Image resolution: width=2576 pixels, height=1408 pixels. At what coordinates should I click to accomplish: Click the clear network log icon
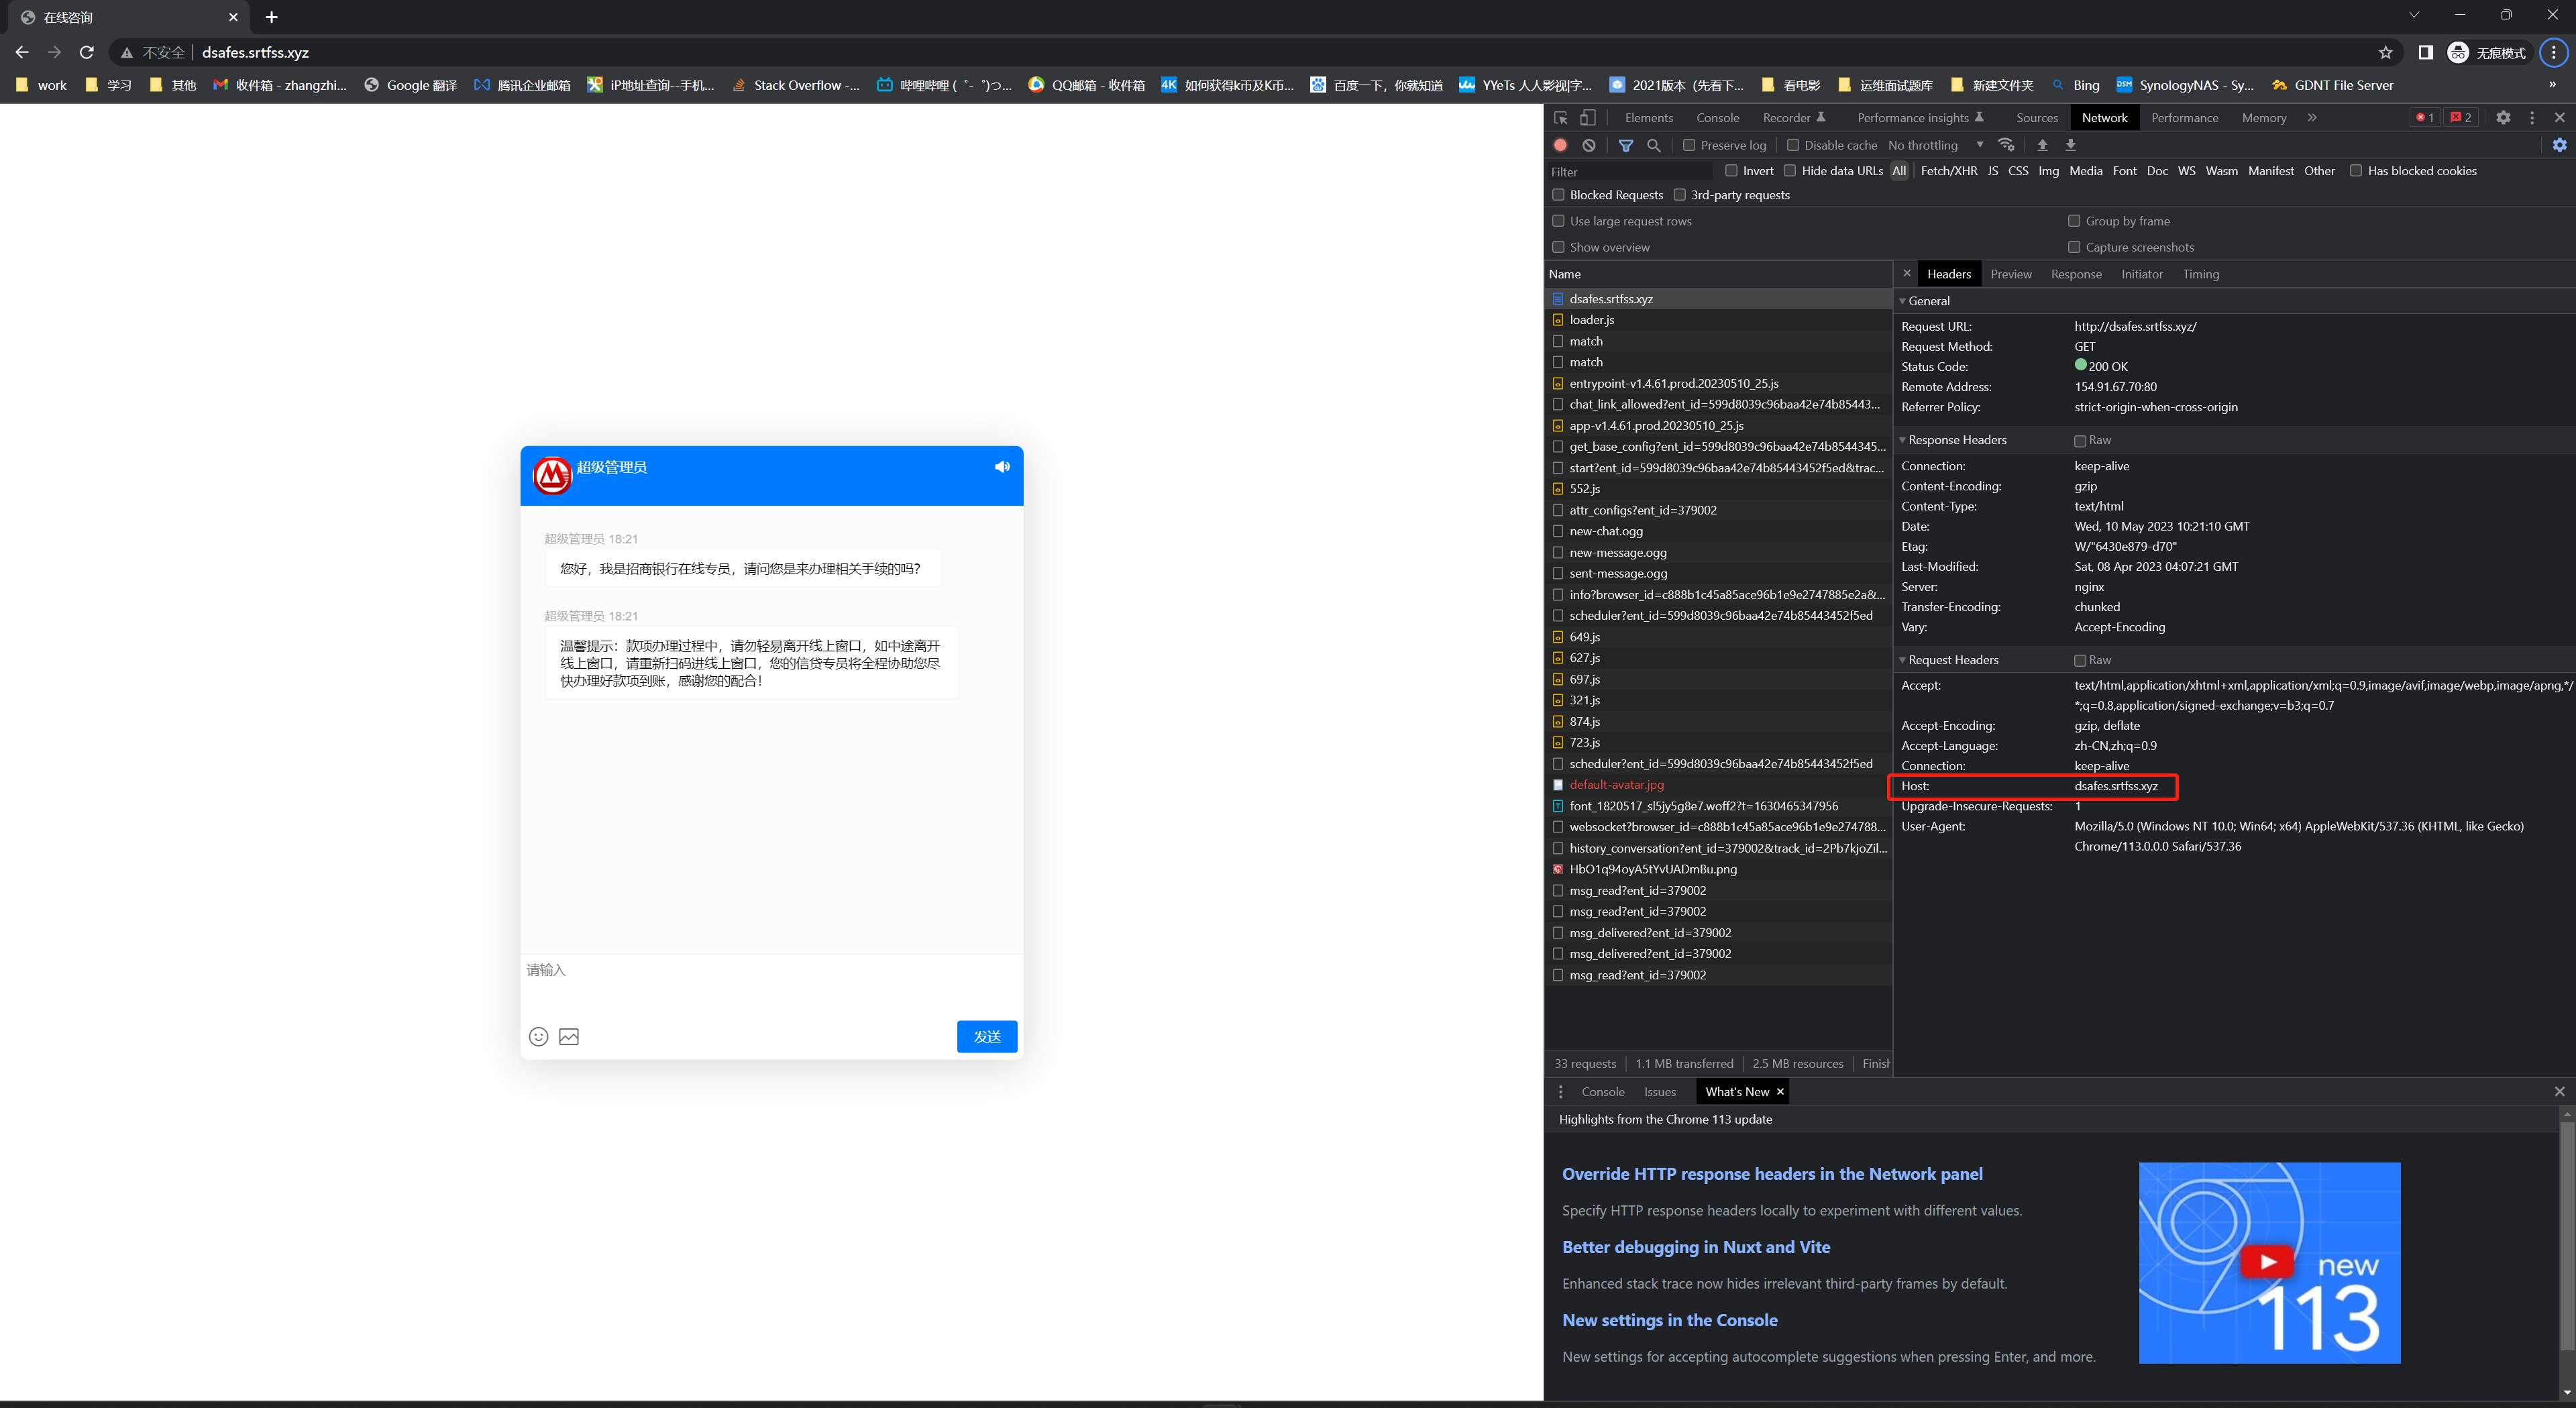(x=1588, y=145)
